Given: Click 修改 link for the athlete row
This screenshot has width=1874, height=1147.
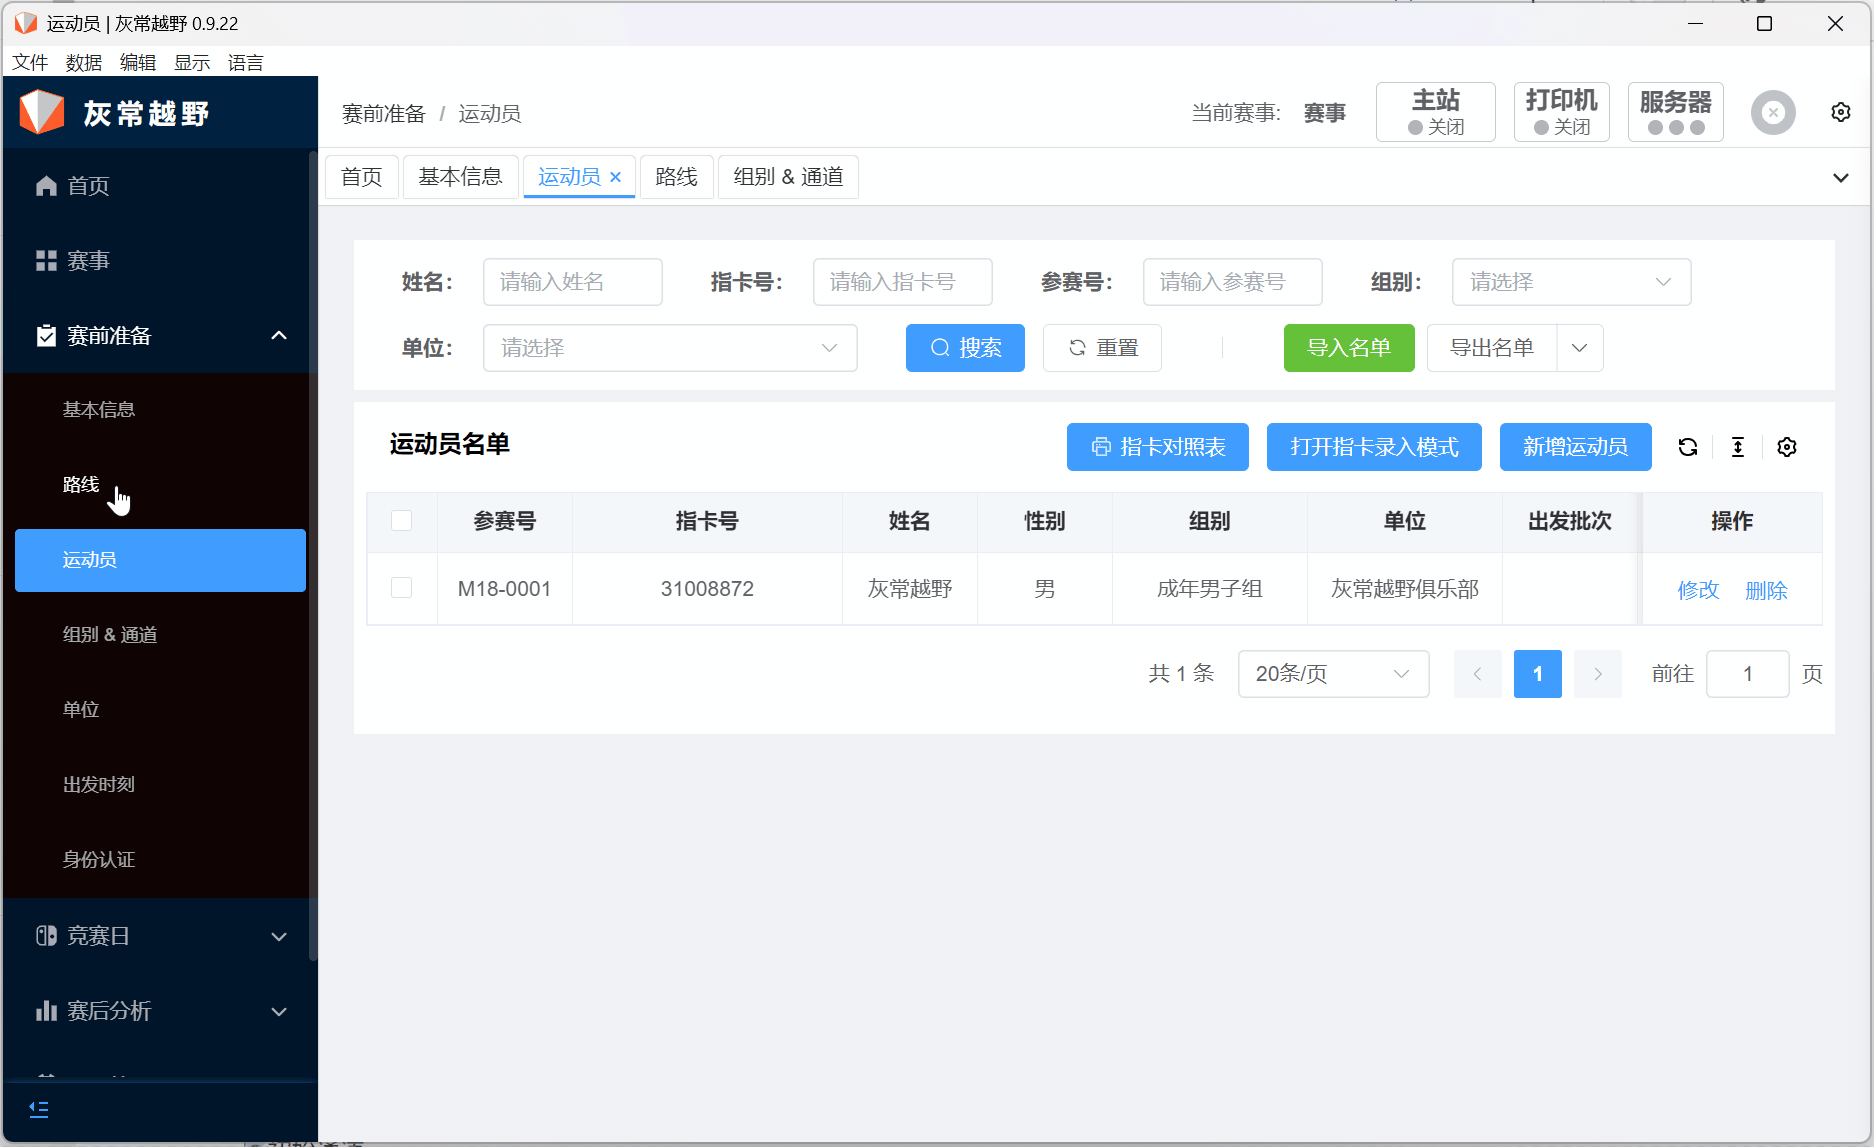Looking at the screenshot, I should coord(1698,590).
